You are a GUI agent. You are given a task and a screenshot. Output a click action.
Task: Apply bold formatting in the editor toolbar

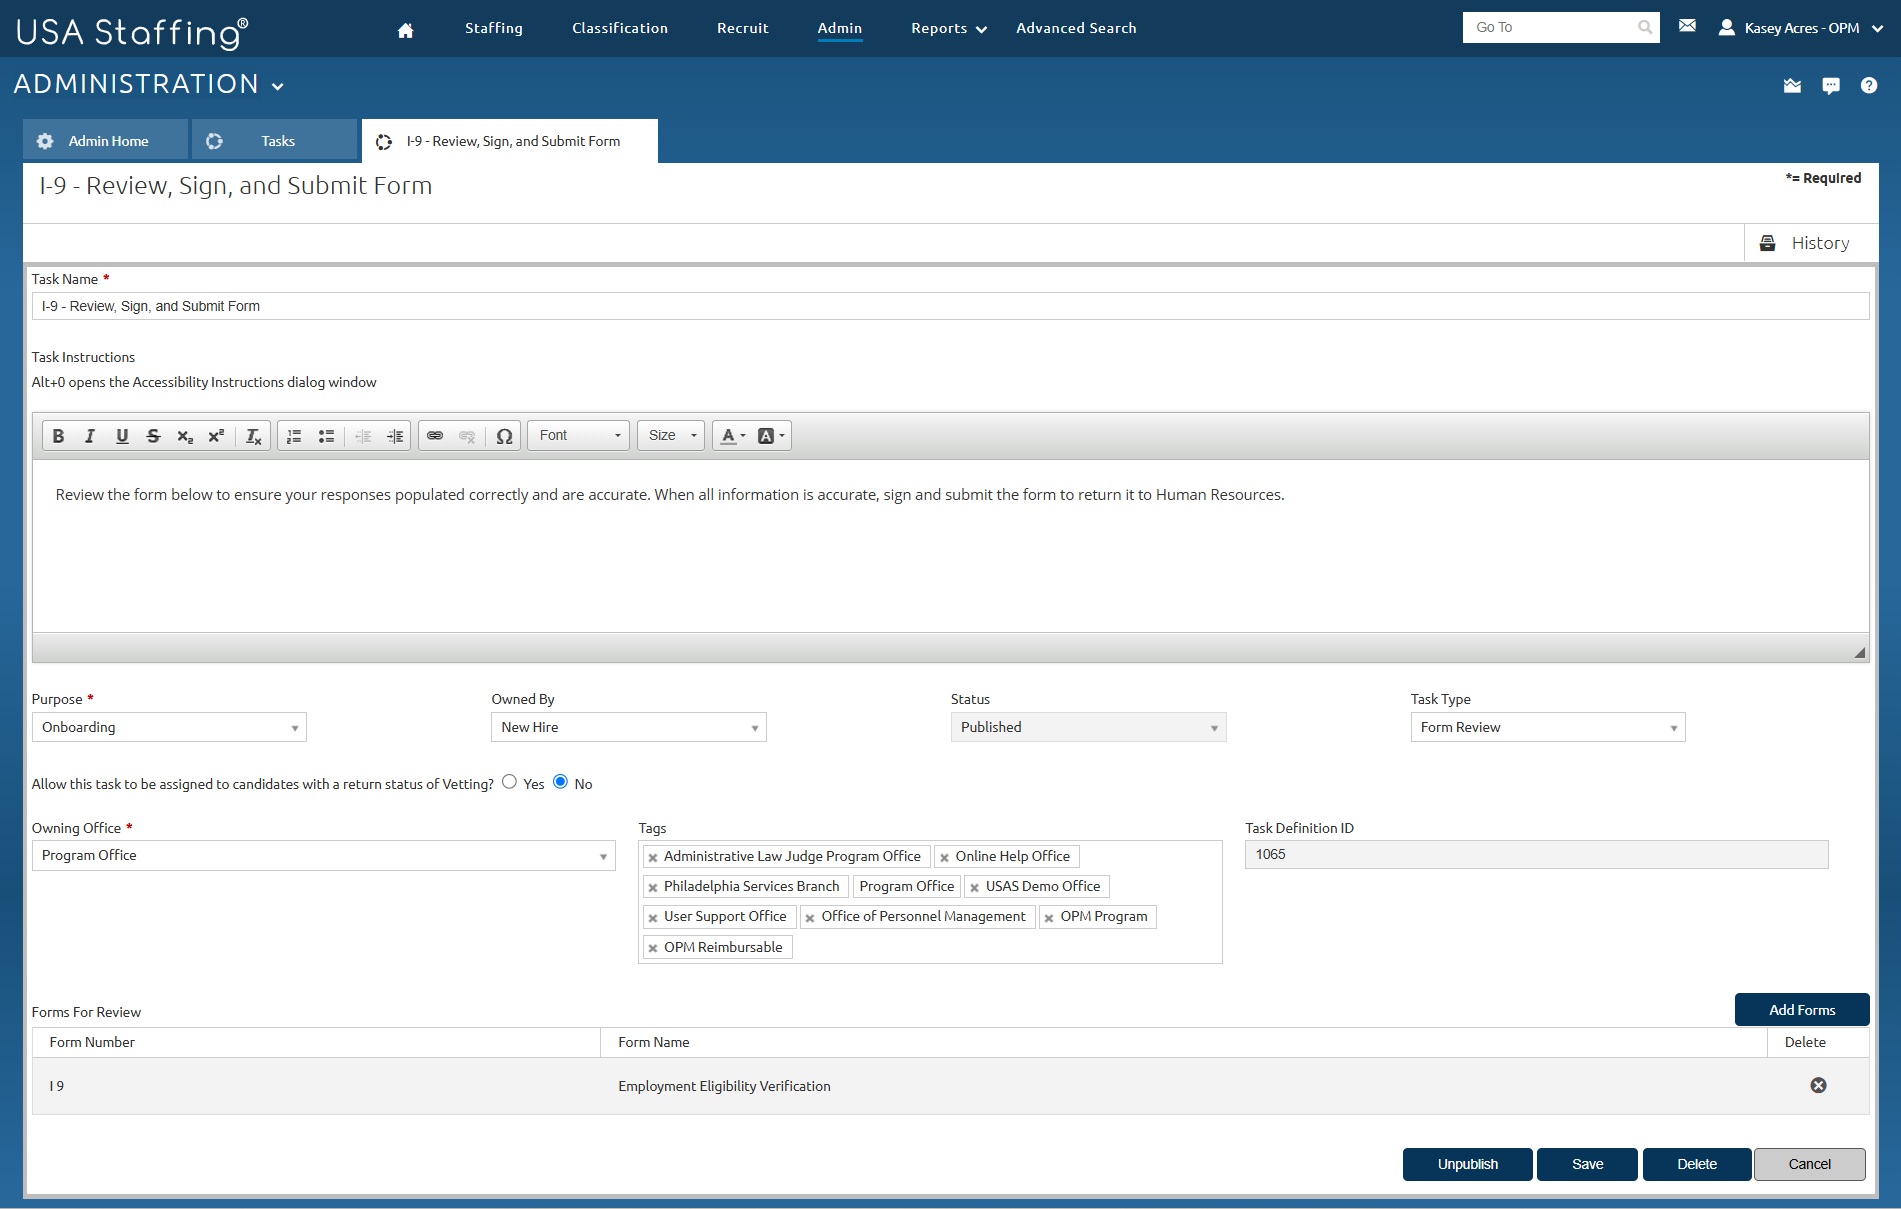tap(58, 435)
